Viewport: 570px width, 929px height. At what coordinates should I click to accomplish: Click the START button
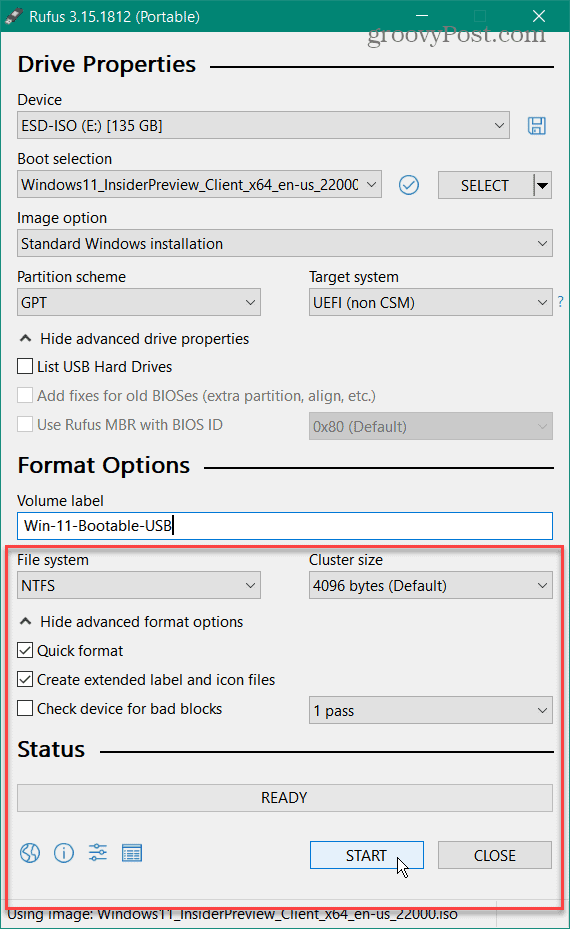point(367,855)
